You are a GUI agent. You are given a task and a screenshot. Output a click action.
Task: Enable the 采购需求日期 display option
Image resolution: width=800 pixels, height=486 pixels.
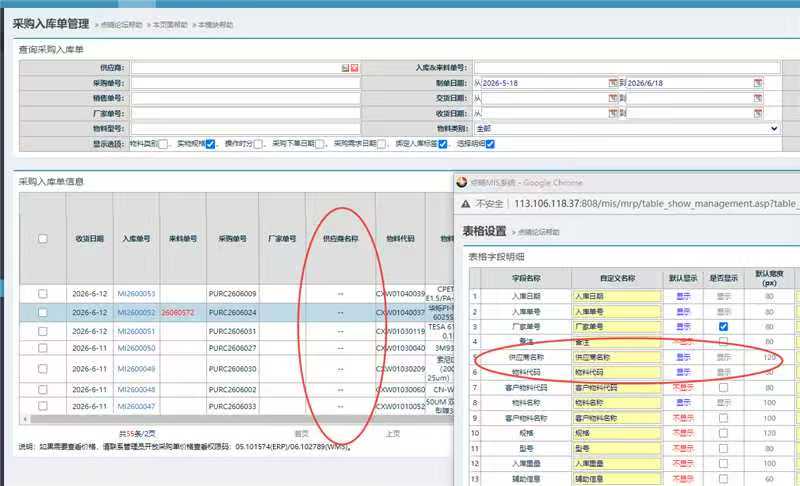pos(381,144)
